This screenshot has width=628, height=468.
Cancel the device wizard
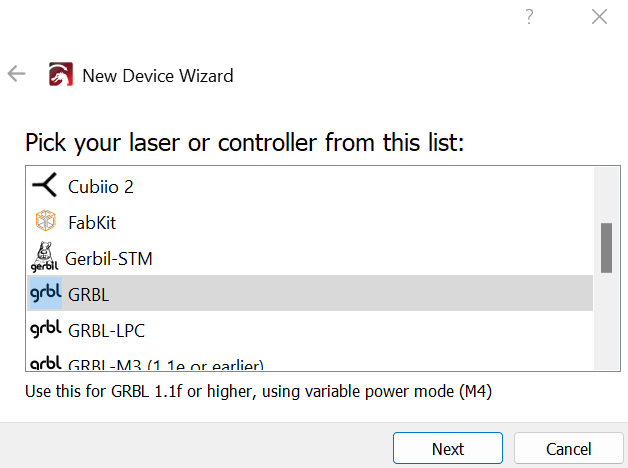coord(568,449)
